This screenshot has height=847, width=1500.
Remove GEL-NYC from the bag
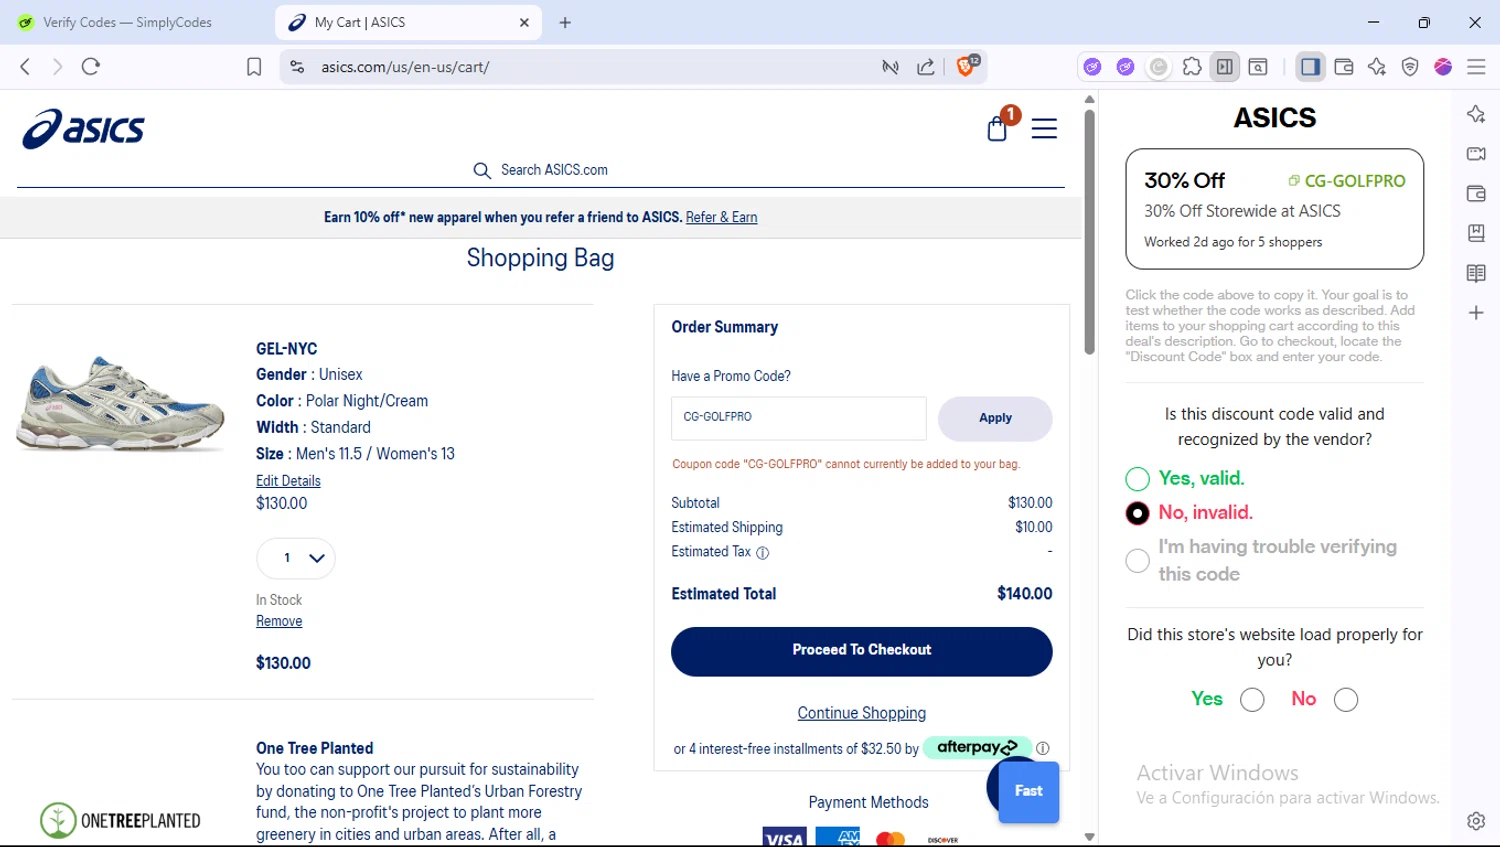(279, 621)
